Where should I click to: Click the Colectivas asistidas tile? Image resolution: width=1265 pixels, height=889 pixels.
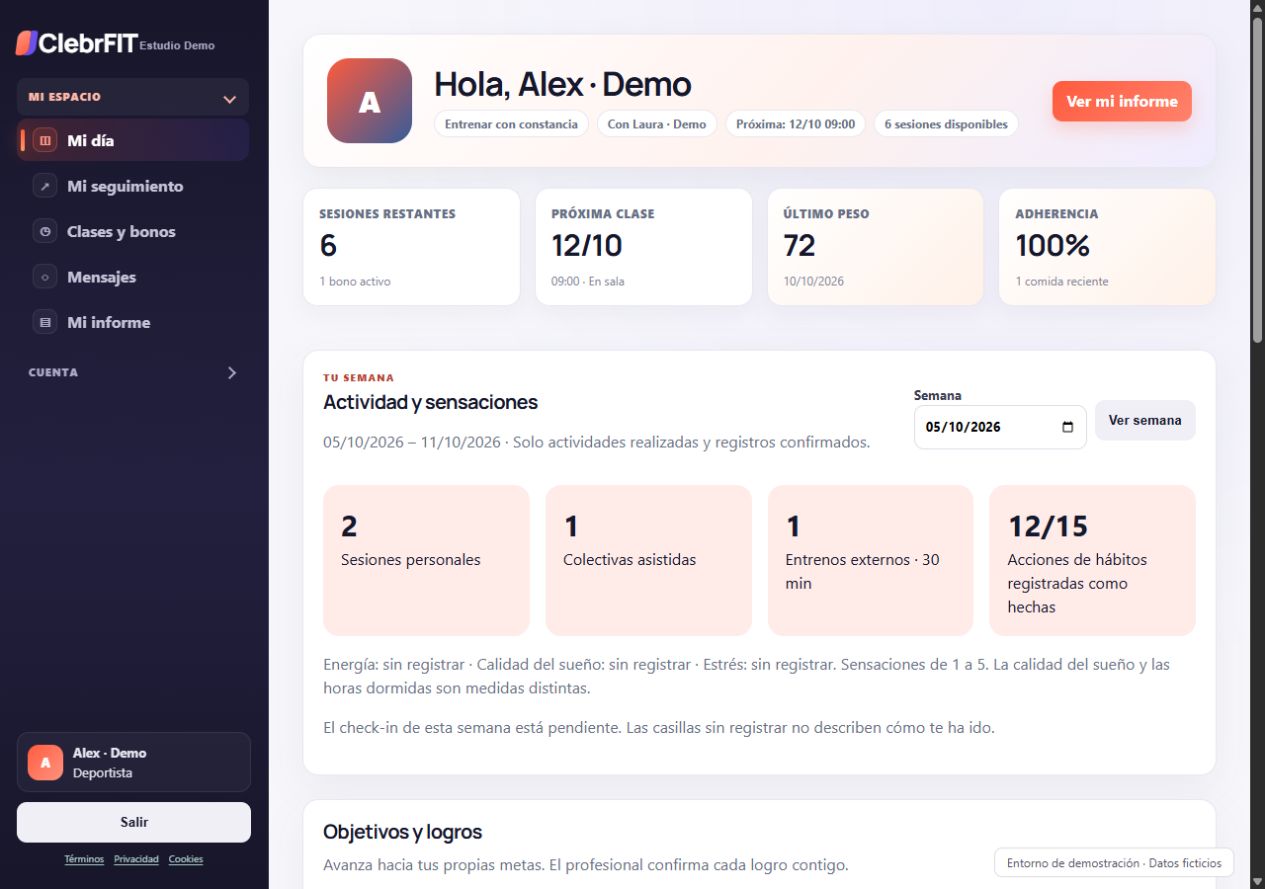[x=648, y=560]
